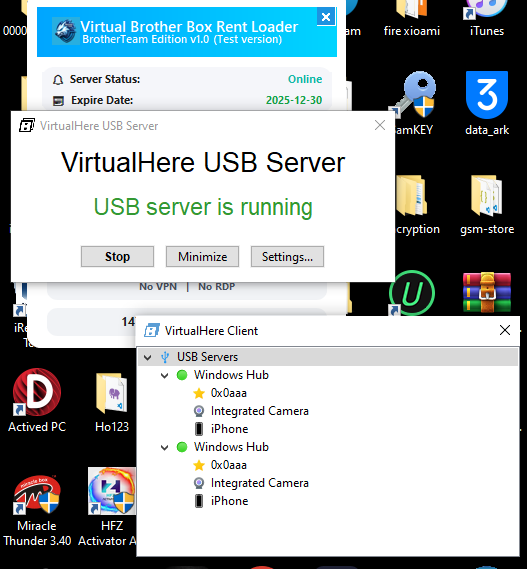Click the calendar icon next to Expire Date
Image resolution: width=527 pixels, height=569 pixels.
click(58, 101)
